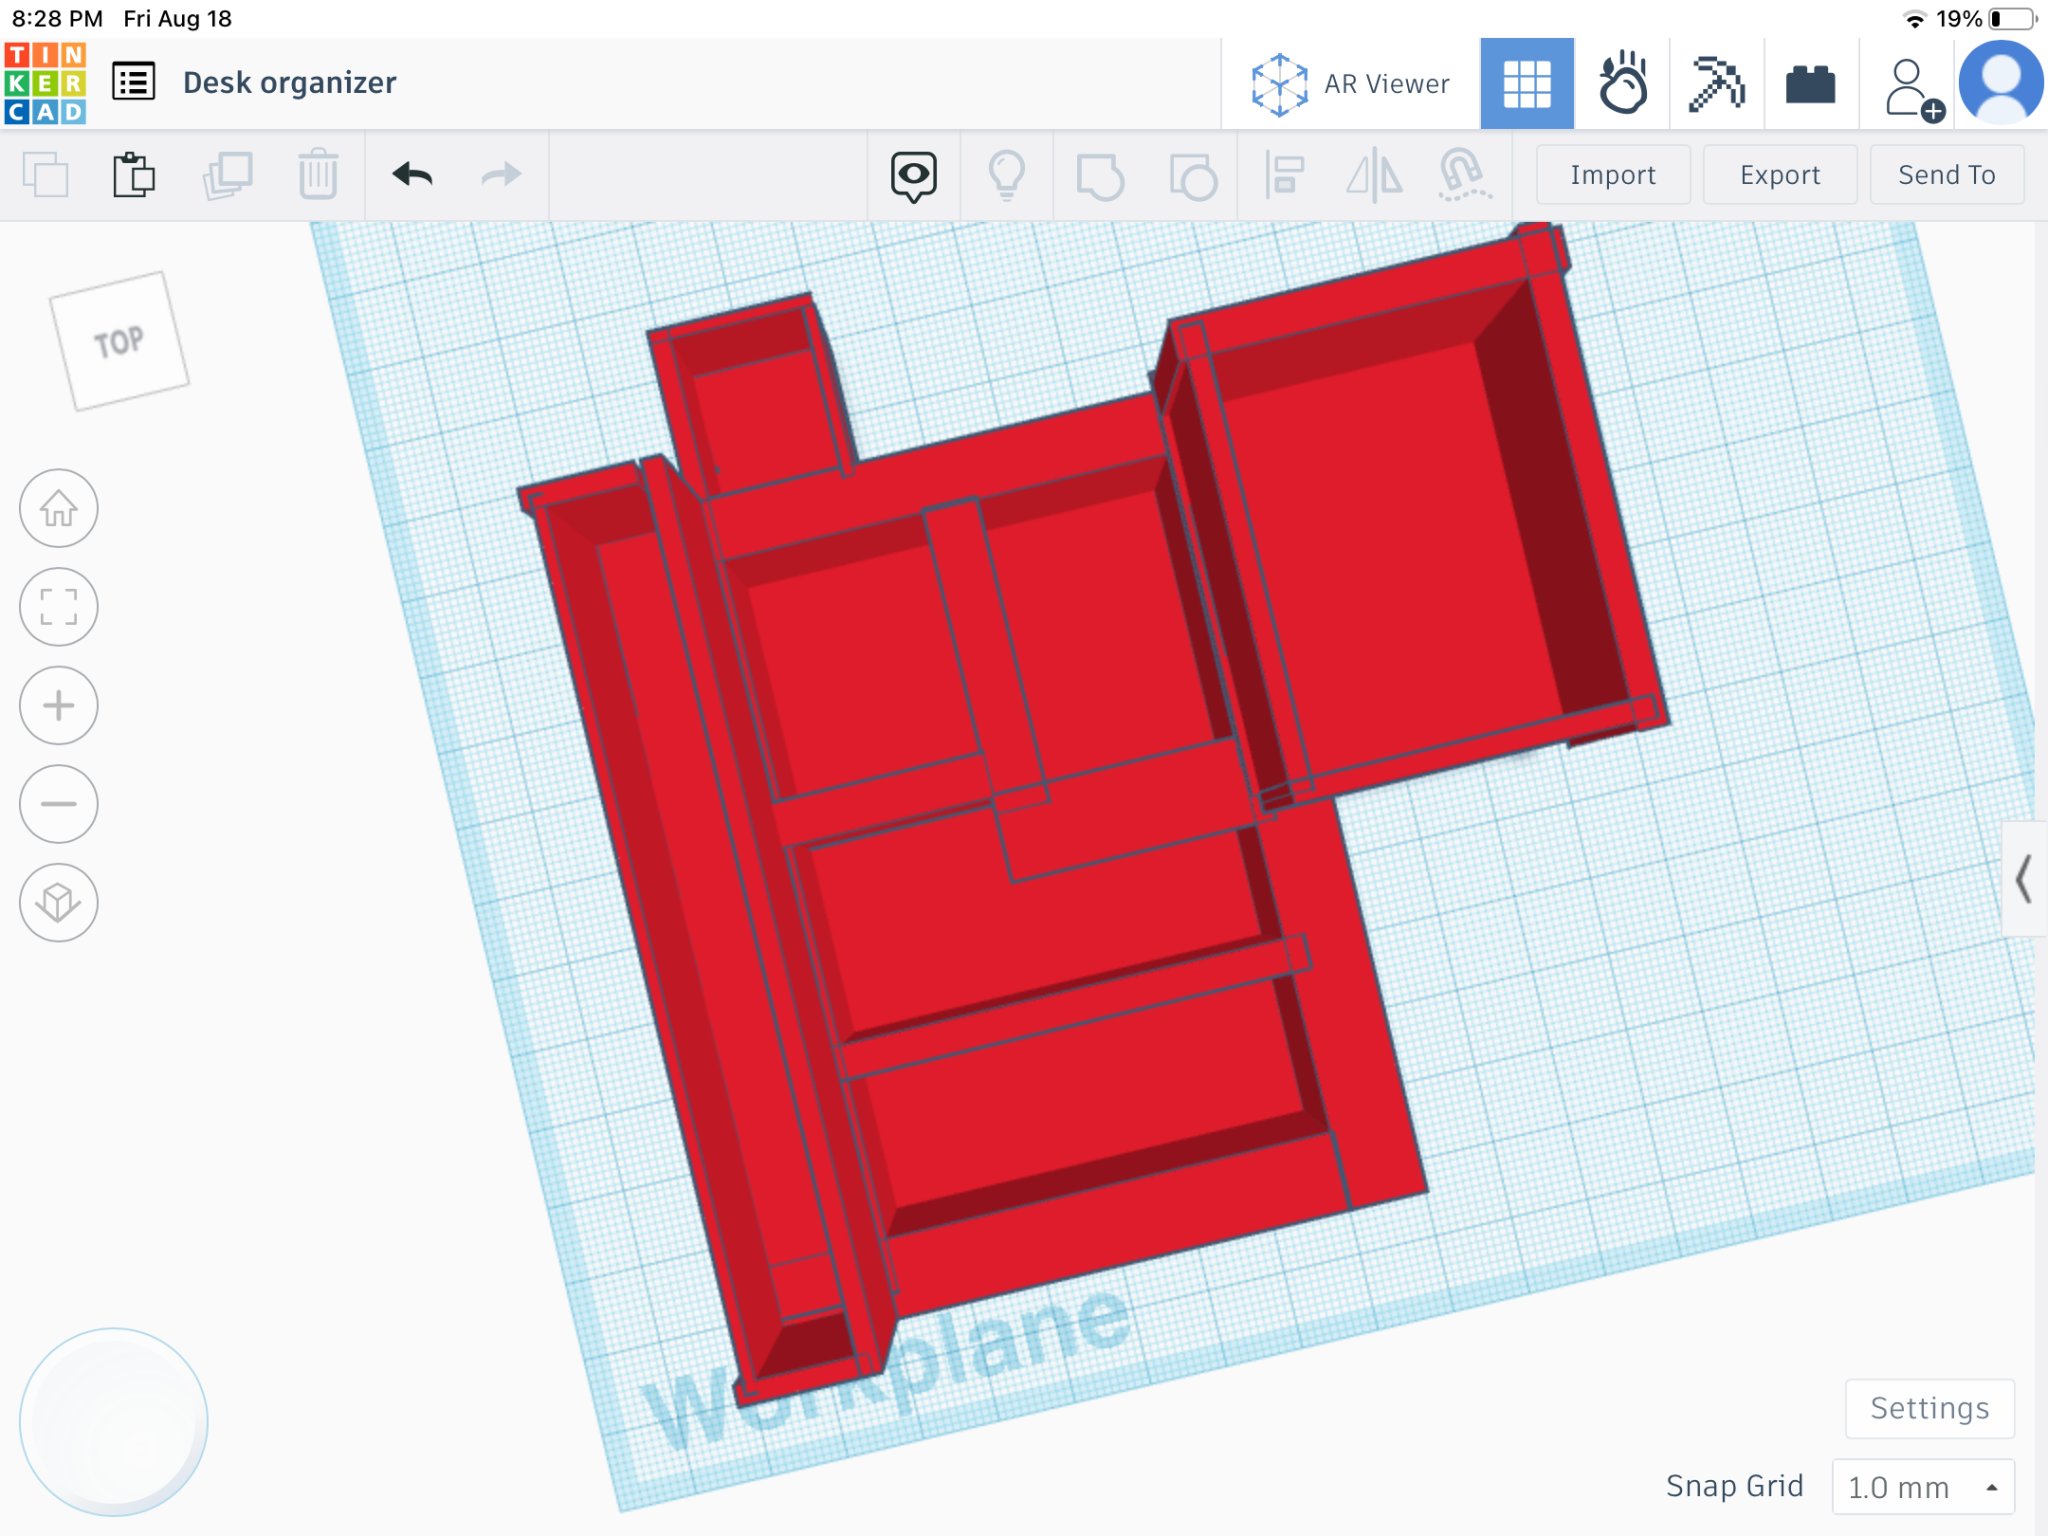This screenshot has width=2048, height=1536.
Task: Click the home view button
Action: [x=59, y=508]
